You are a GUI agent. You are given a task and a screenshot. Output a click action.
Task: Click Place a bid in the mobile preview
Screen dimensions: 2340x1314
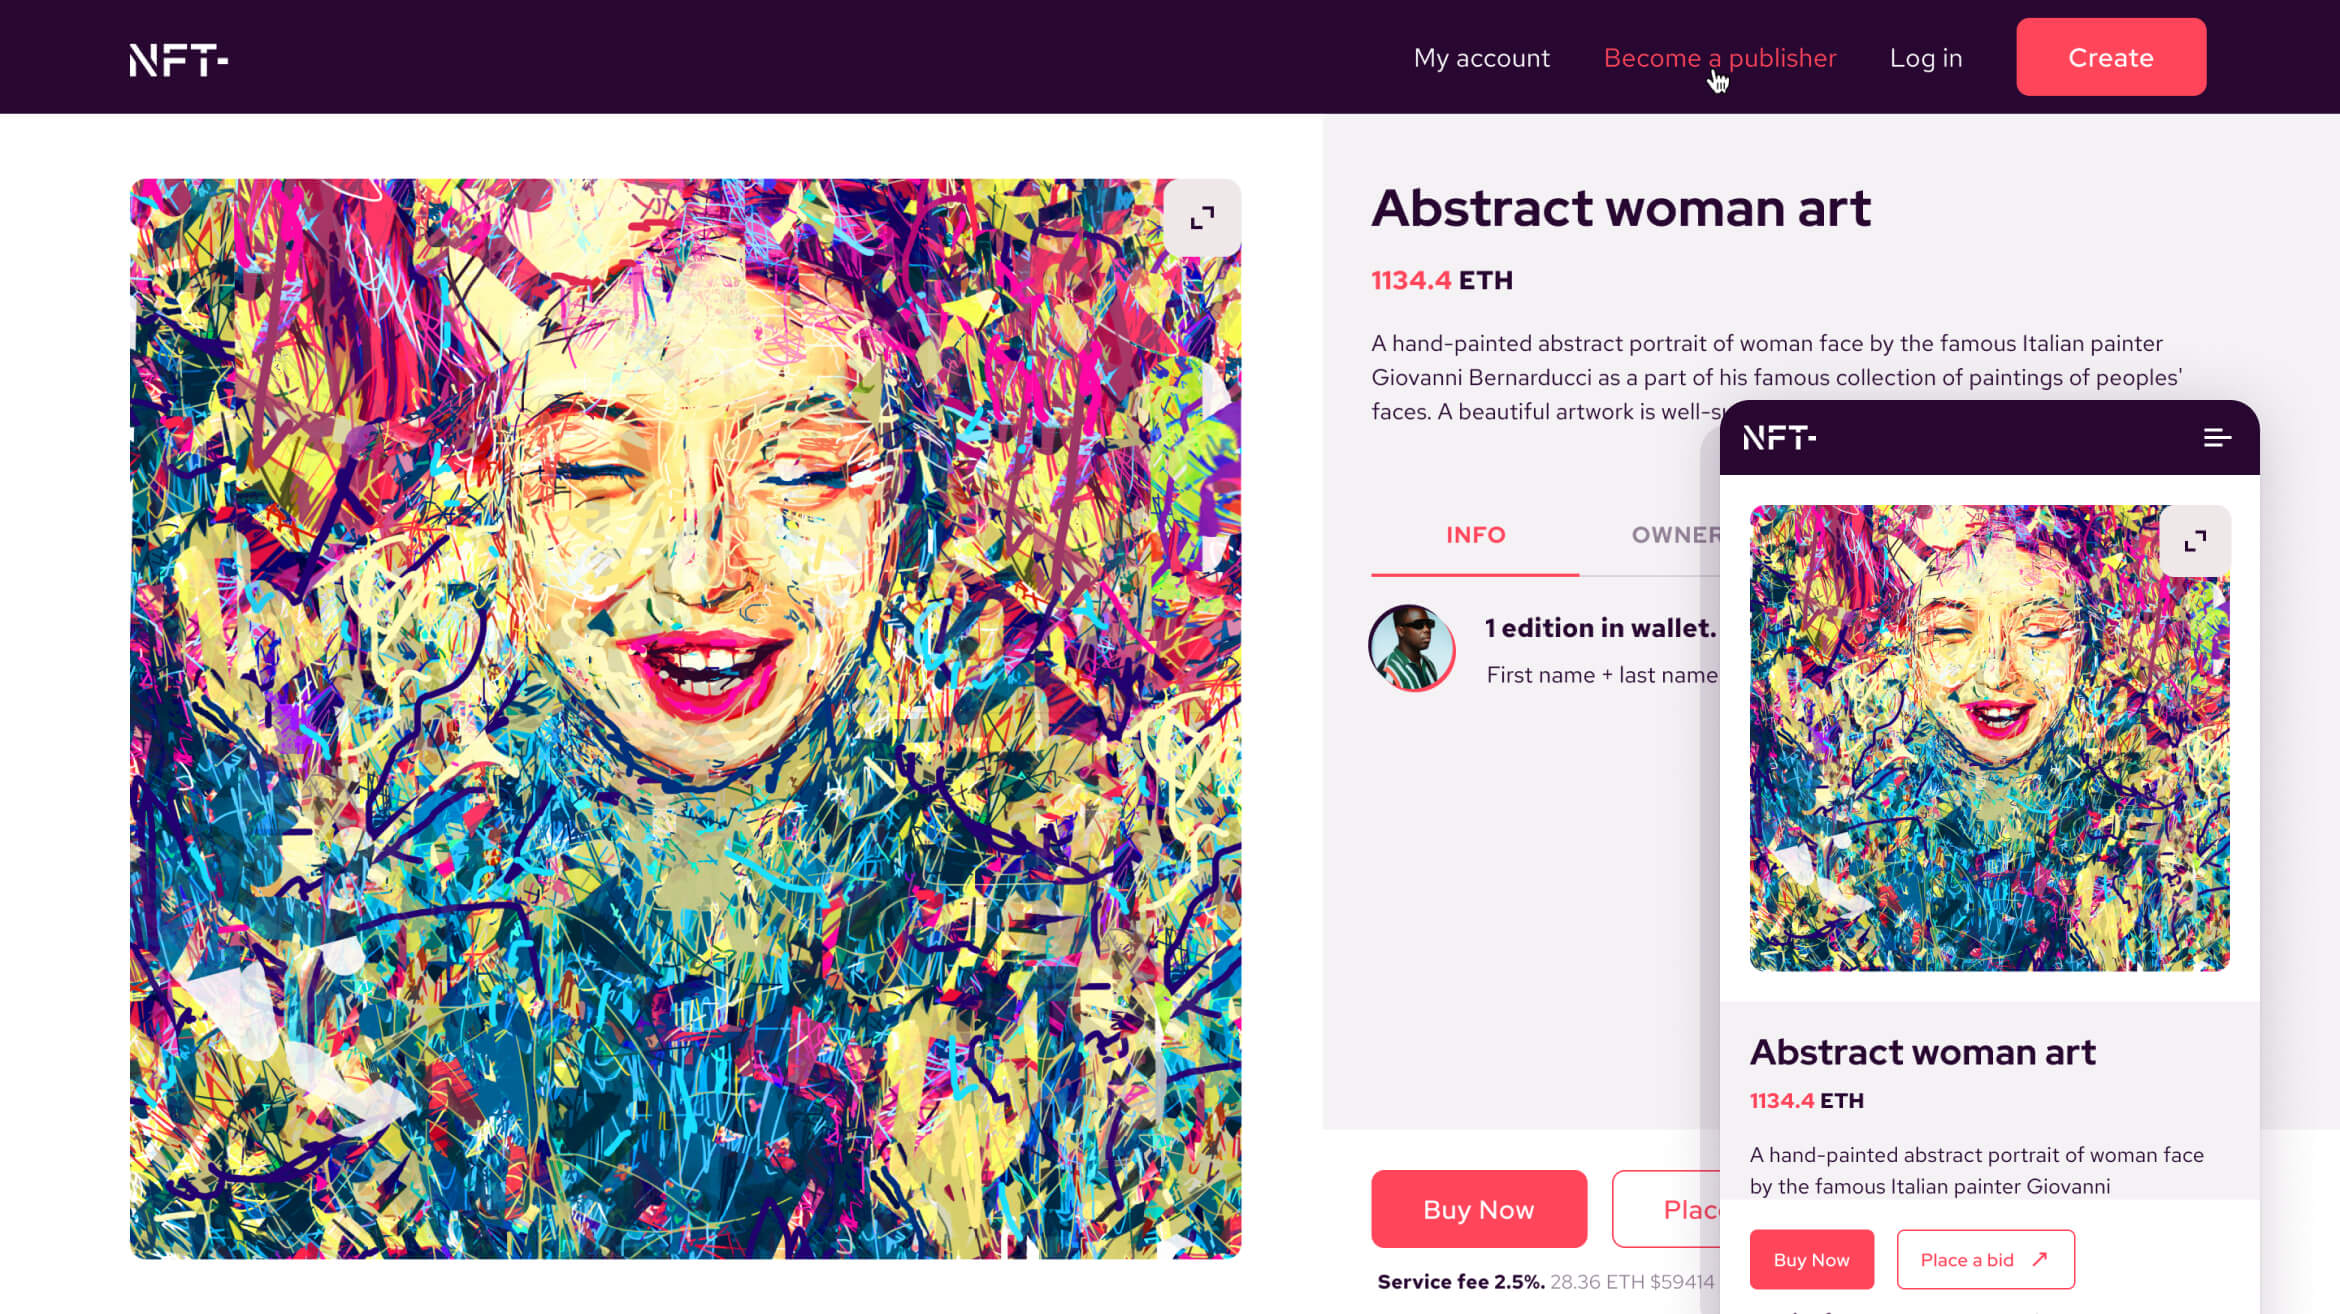click(1985, 1259)
